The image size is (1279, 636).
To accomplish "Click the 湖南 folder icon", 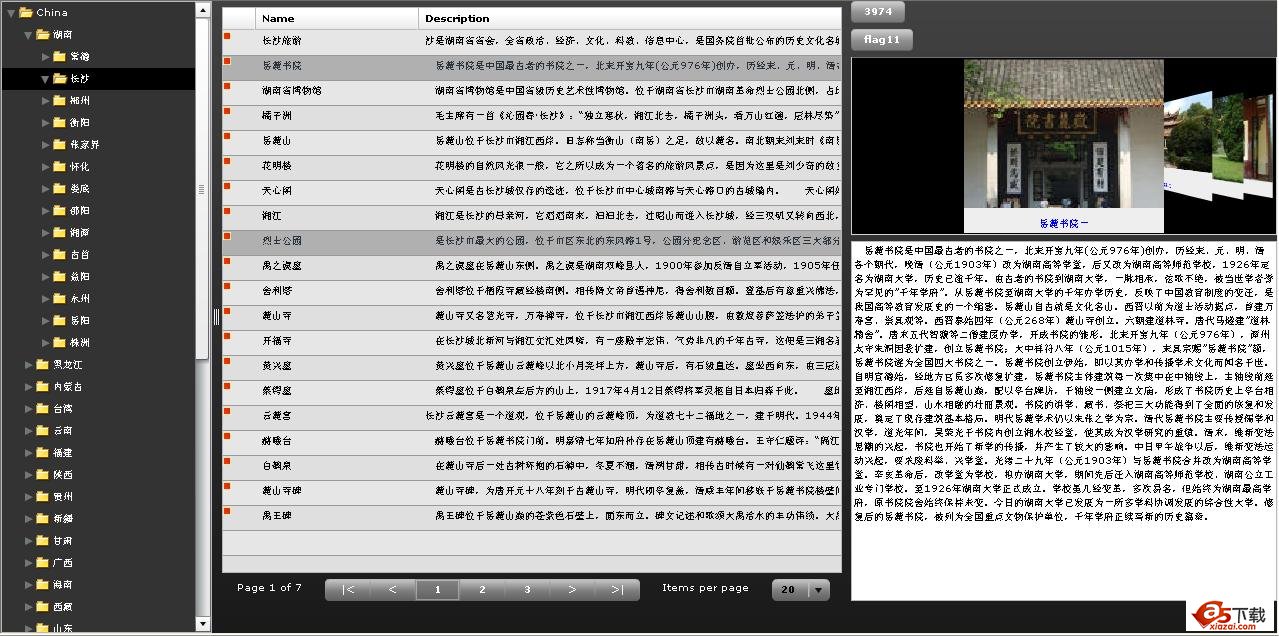I will pyautogui.click(x=42, y=35).
